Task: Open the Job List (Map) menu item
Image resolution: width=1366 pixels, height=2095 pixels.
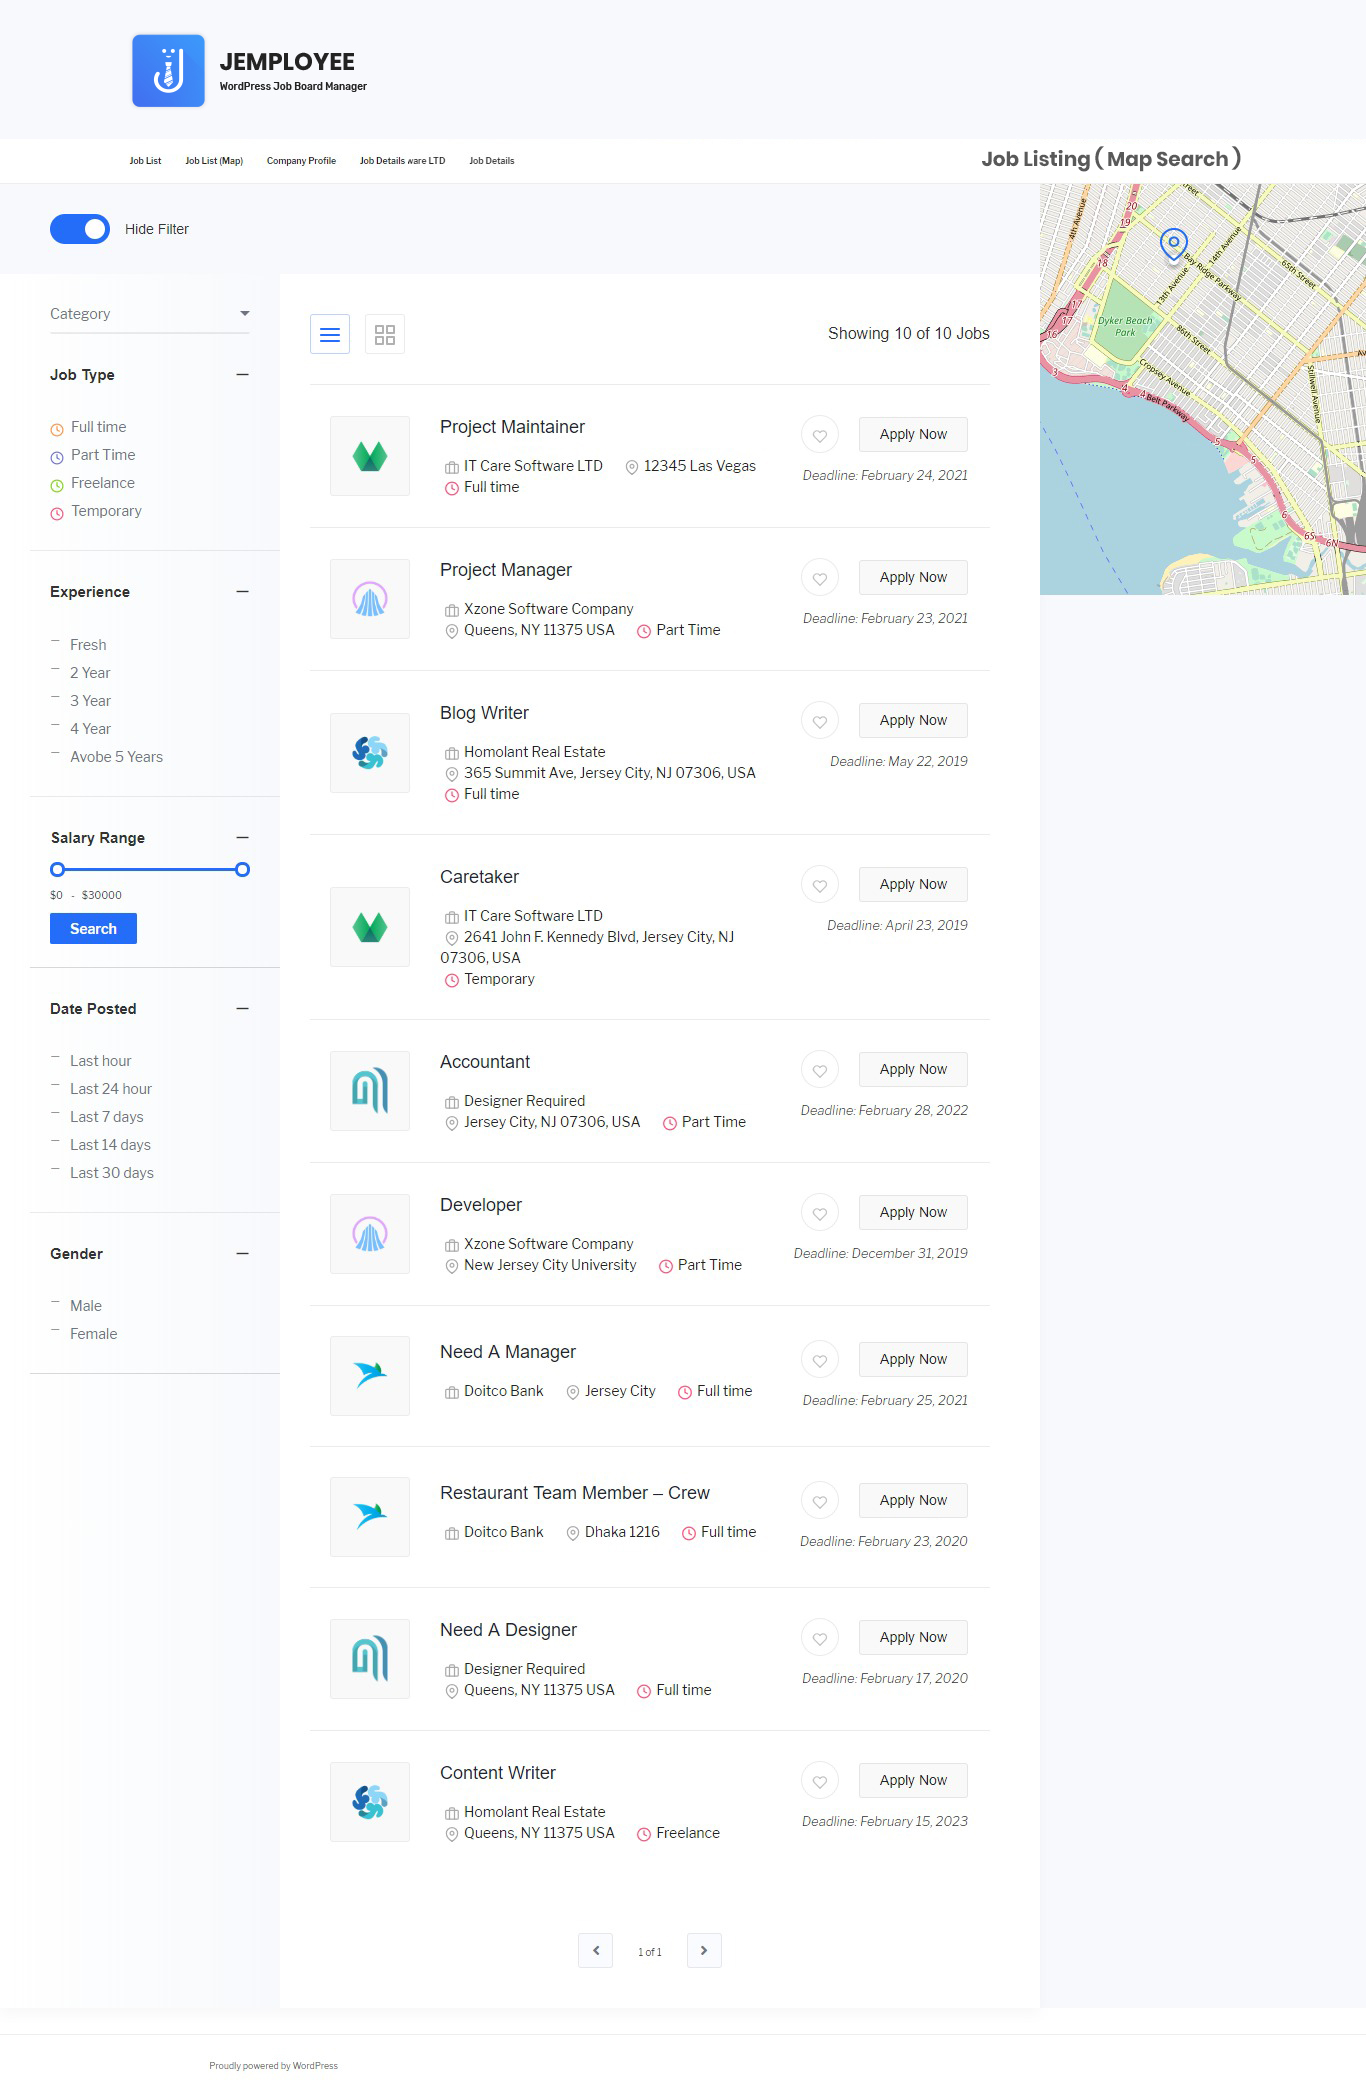Action: point(214,161)
